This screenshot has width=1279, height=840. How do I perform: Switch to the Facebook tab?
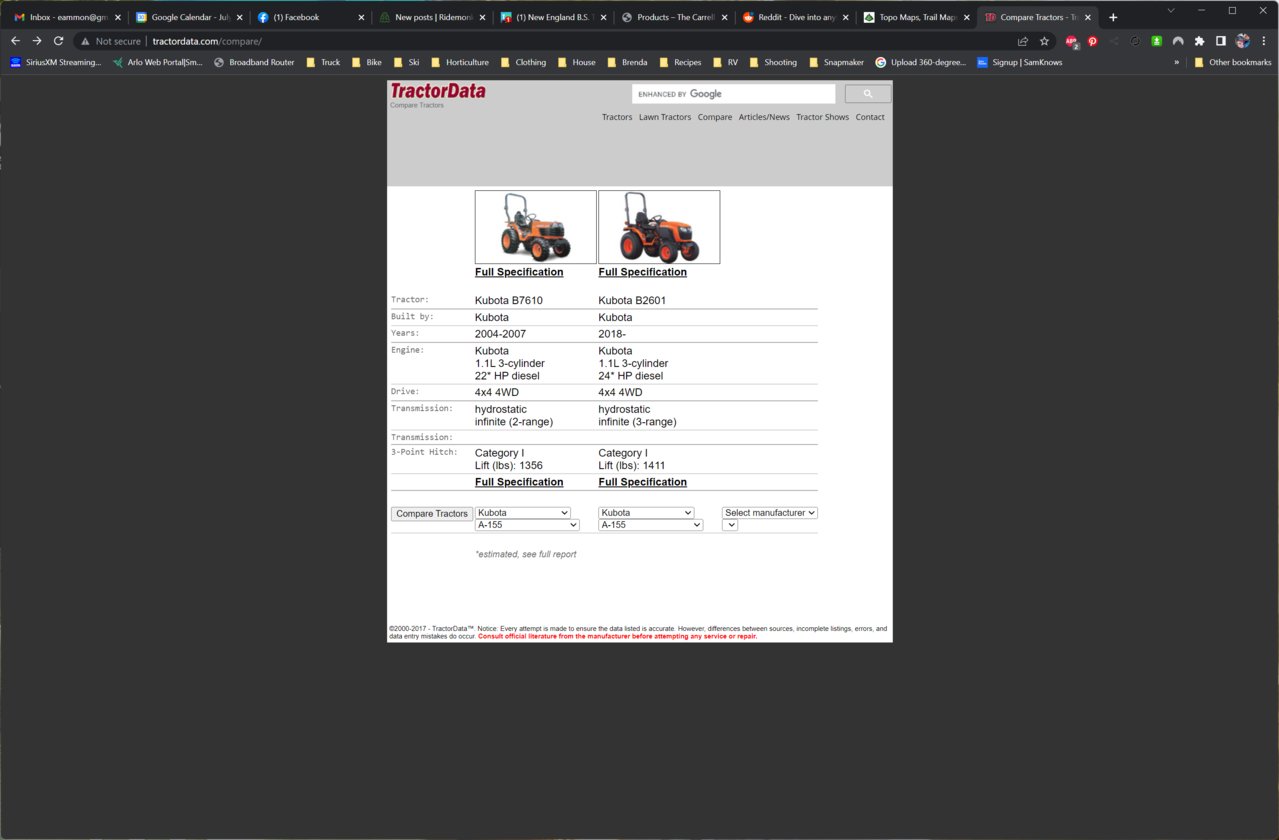pos(310,17)
